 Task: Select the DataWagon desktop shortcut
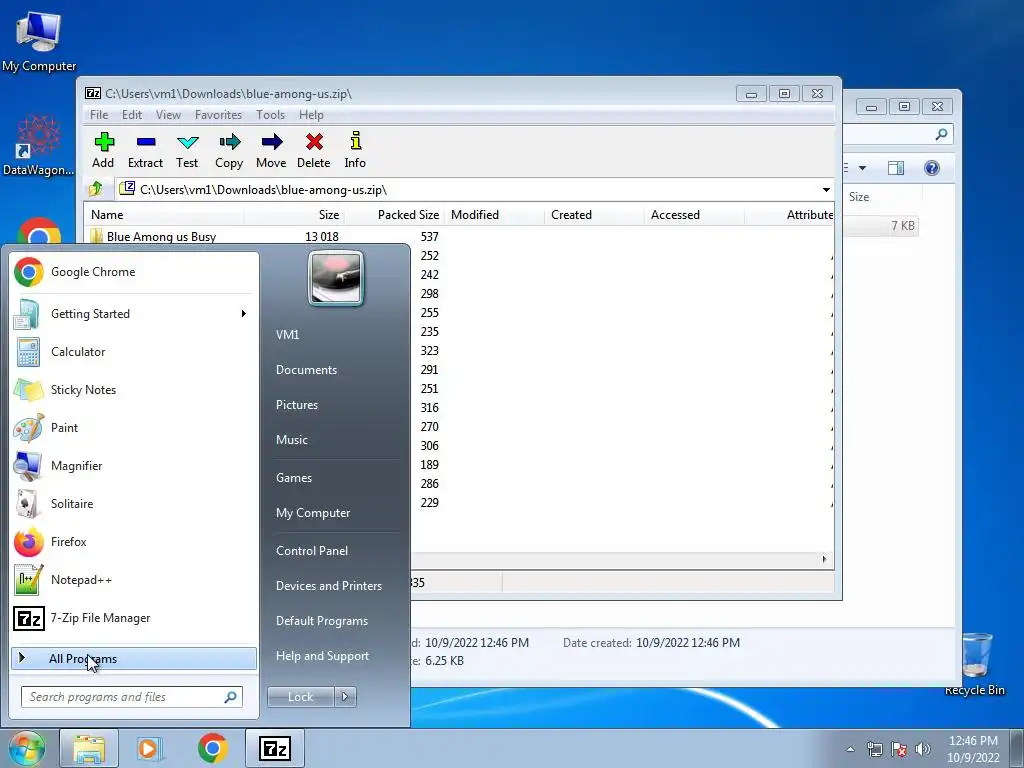[x=39, y=145]
